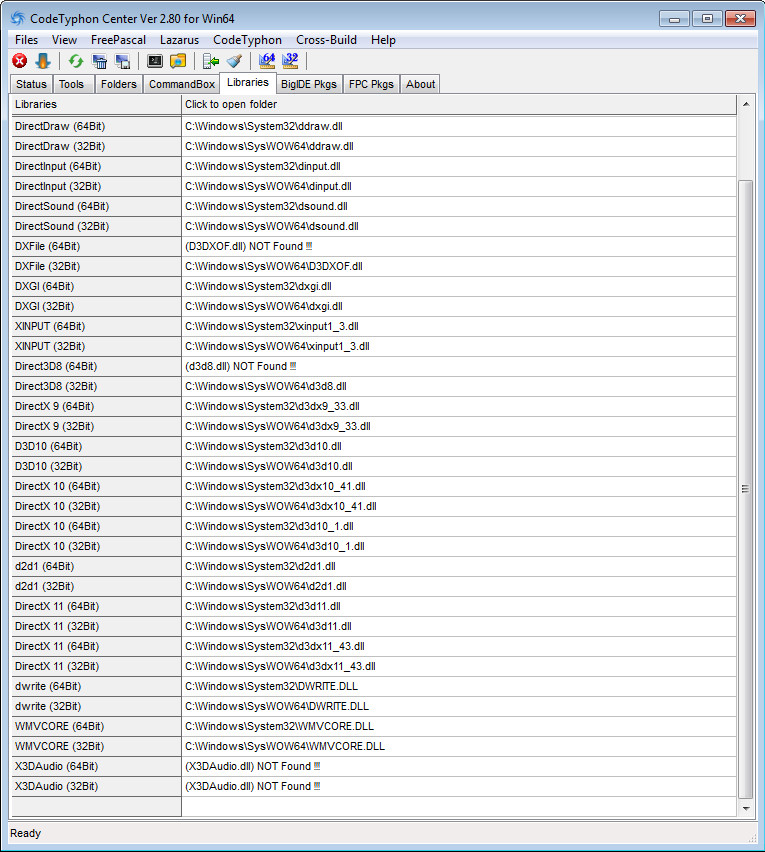Open folder C:\Windows\SysWOW64\dsound.dll
Screen dimensions: 765x852
click(x=459, y=226)
